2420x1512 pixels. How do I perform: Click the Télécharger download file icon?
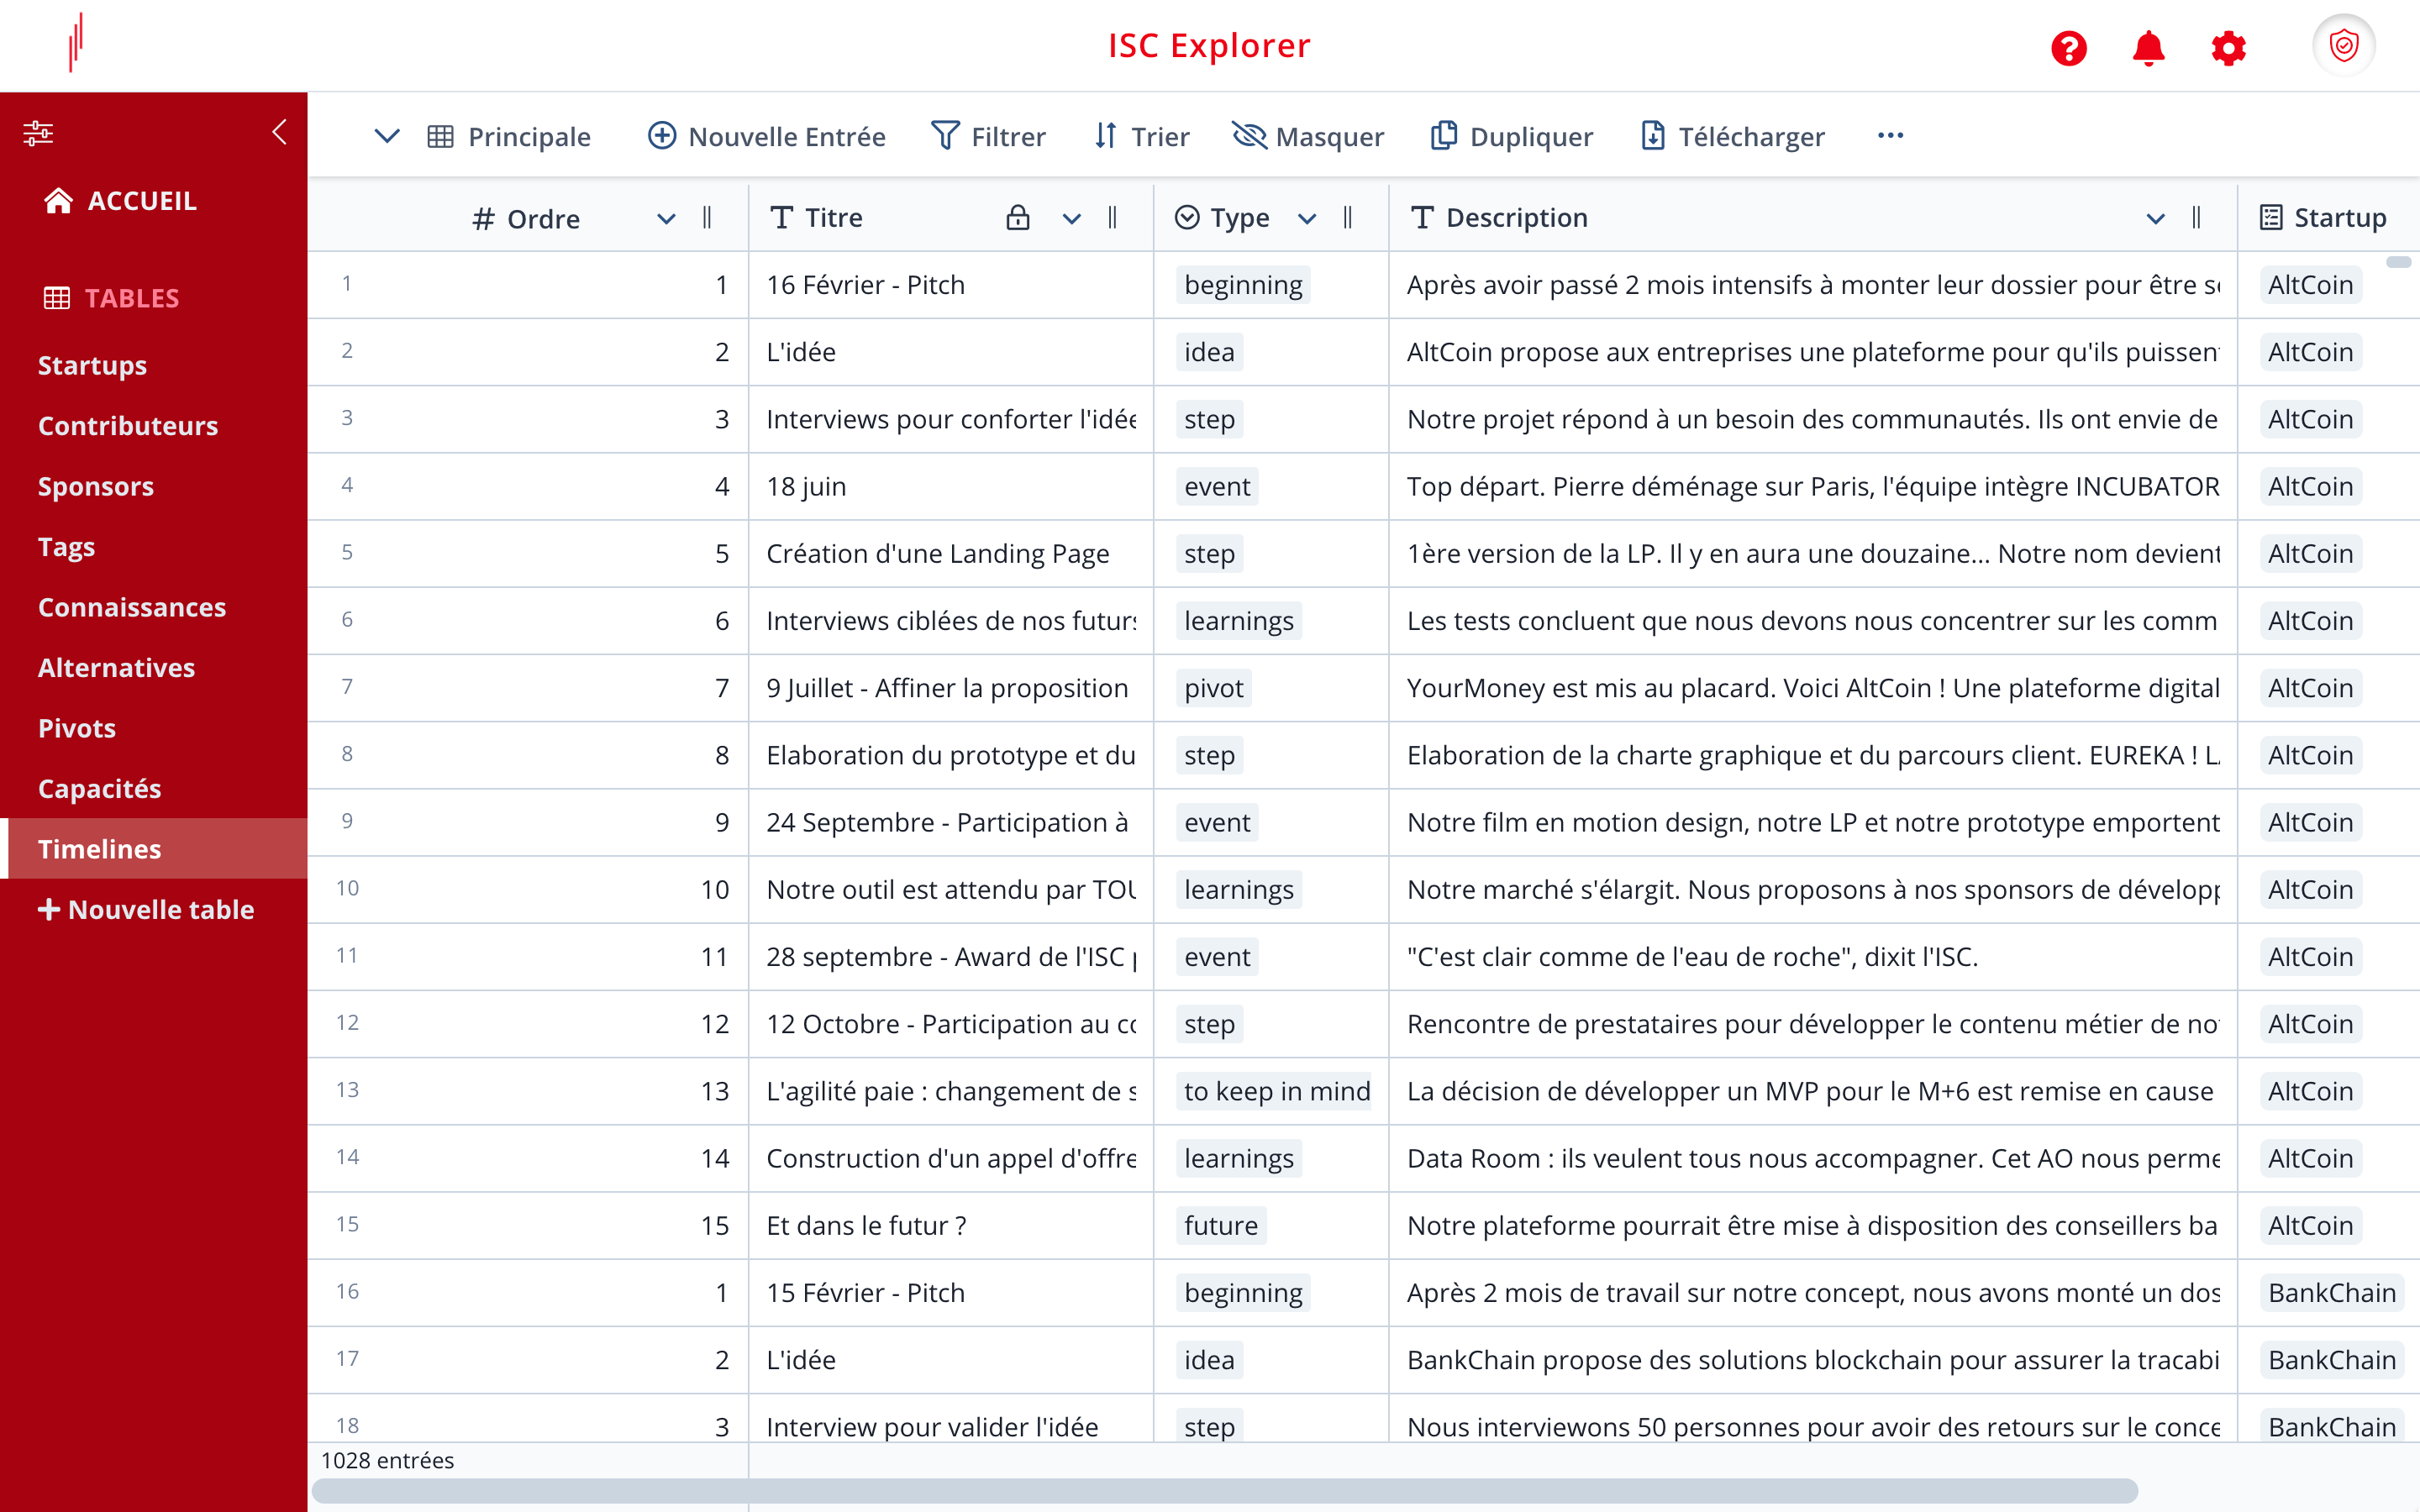(x=1653, y=136)
